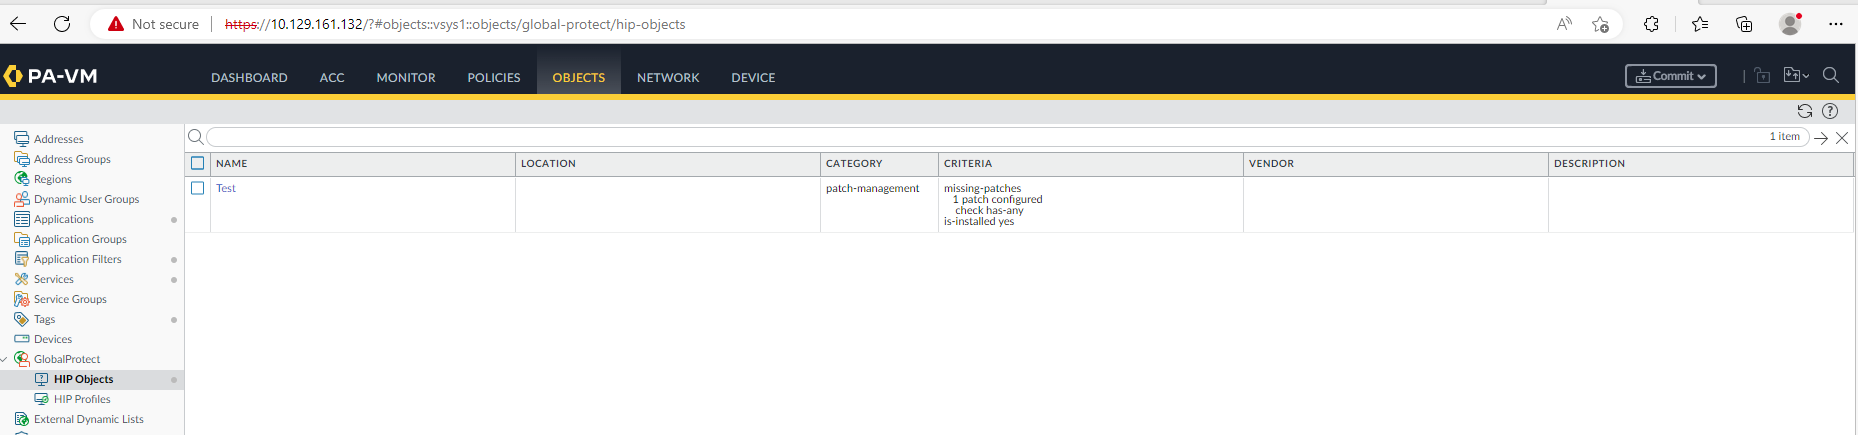Click the PA-VM logo

pos(51,76)
